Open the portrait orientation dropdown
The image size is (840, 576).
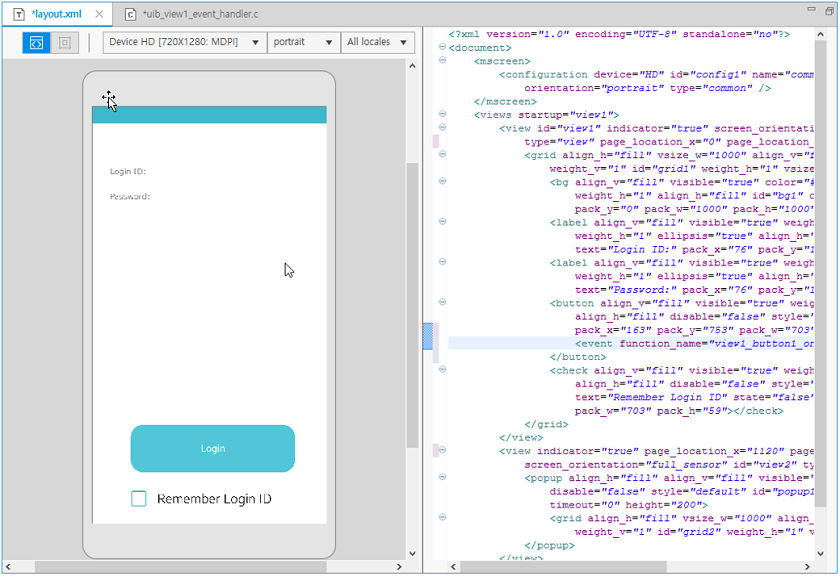[303, 43]
